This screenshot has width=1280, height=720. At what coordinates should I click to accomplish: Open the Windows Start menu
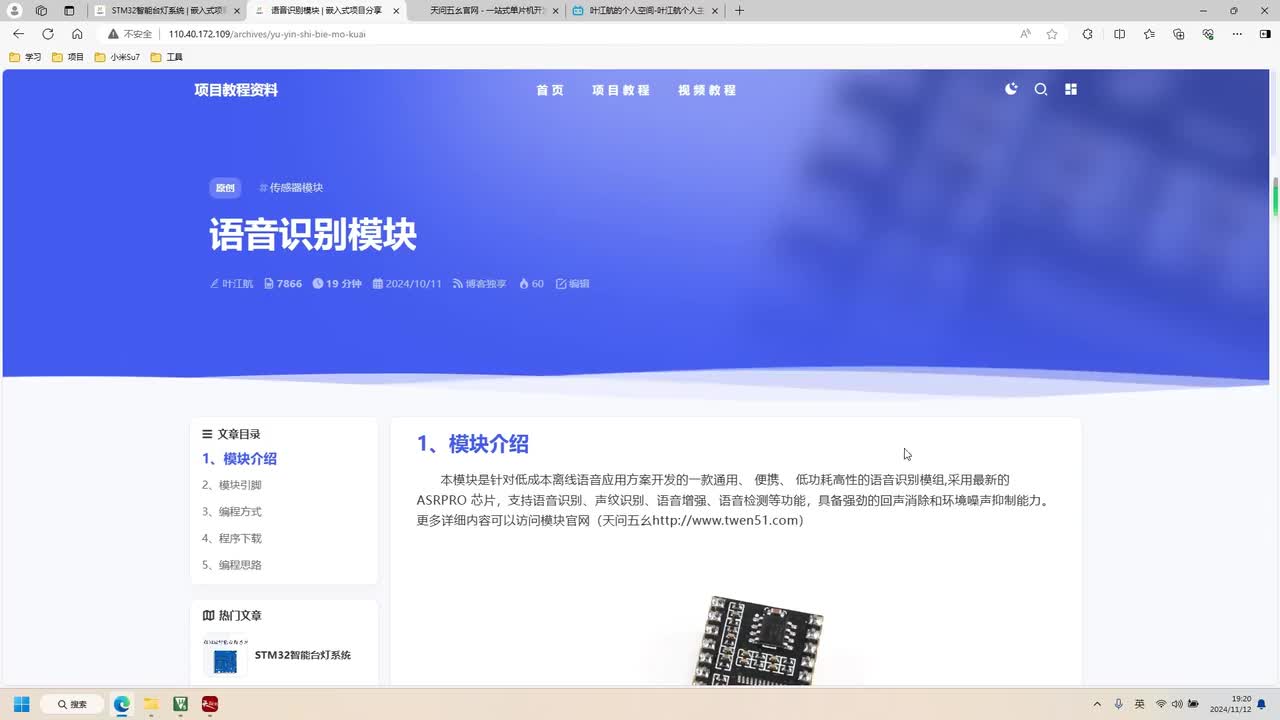point(21,704)
